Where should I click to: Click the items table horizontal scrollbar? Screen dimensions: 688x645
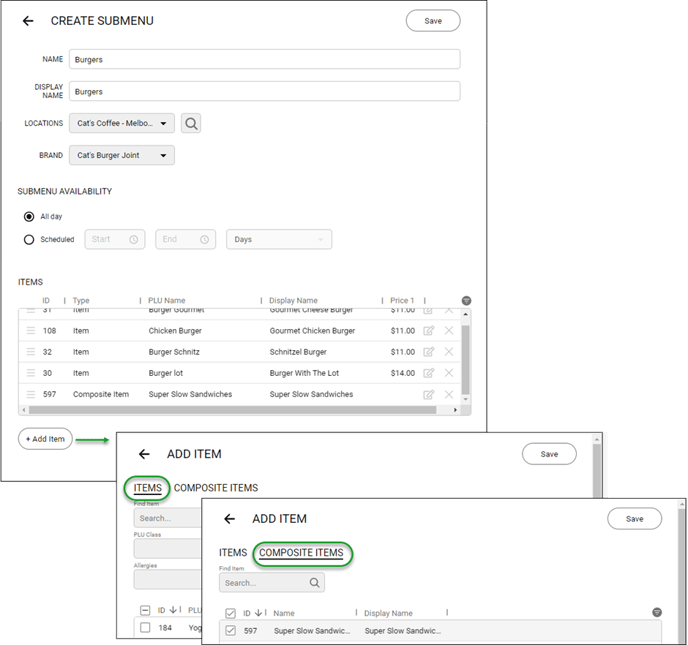233,410
